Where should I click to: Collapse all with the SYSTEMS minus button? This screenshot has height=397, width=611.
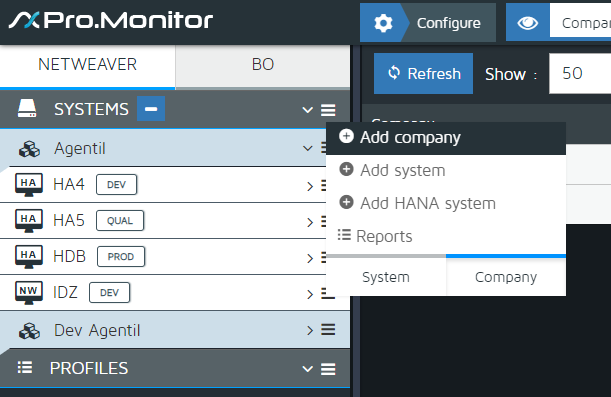(151, 109)
